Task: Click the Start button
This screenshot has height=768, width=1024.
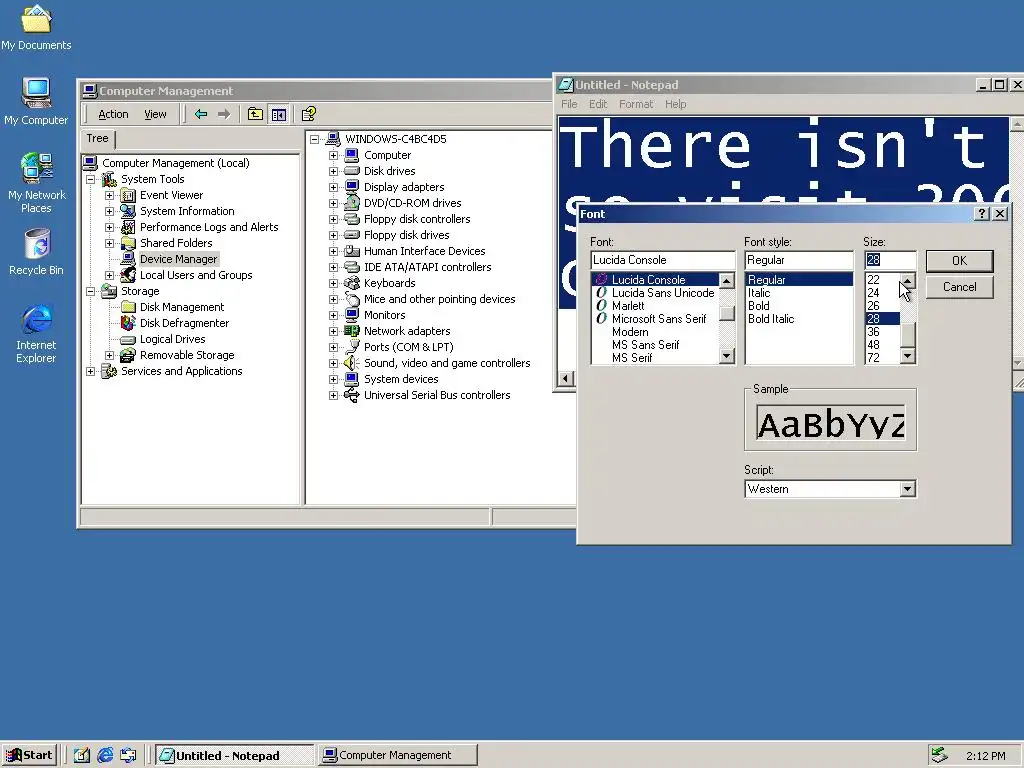Action: coord(29,755)
